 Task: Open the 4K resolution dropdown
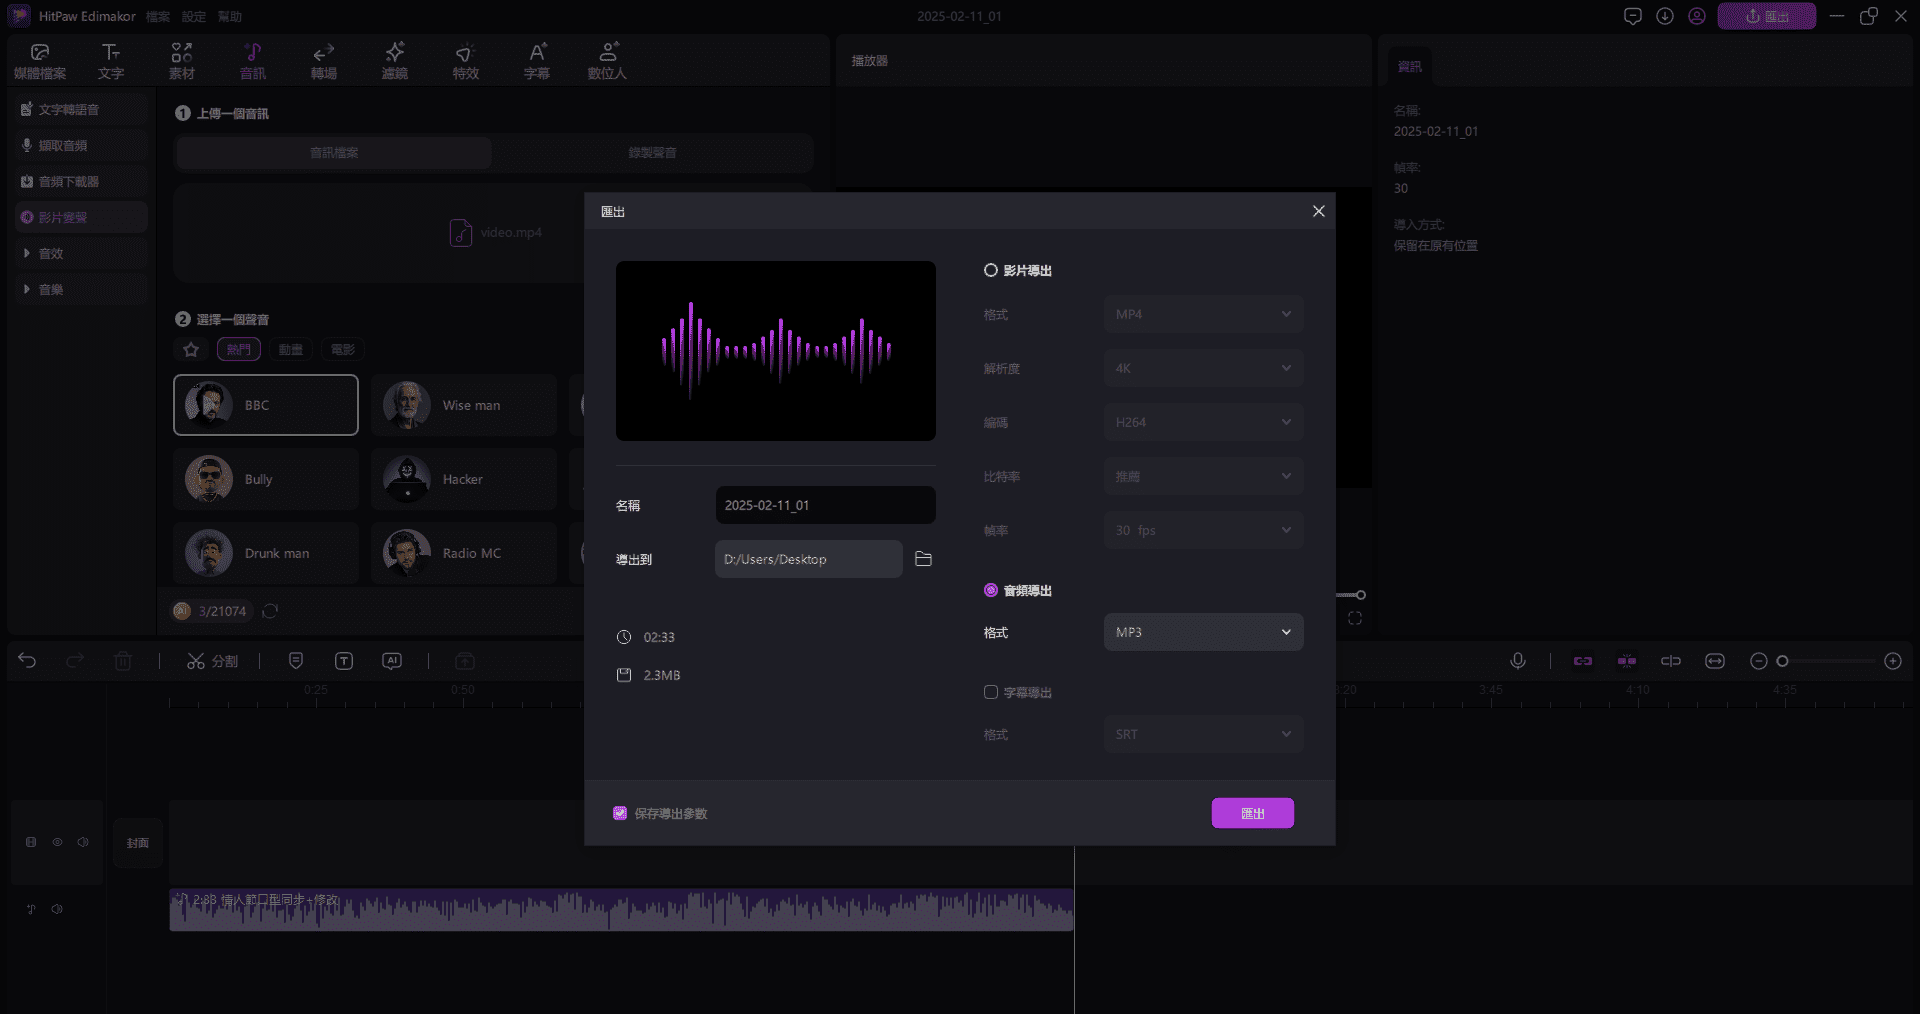click(1204, 368)
